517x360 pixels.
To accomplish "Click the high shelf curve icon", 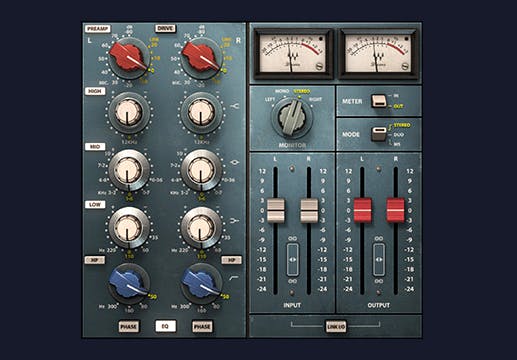I will 235,106.
